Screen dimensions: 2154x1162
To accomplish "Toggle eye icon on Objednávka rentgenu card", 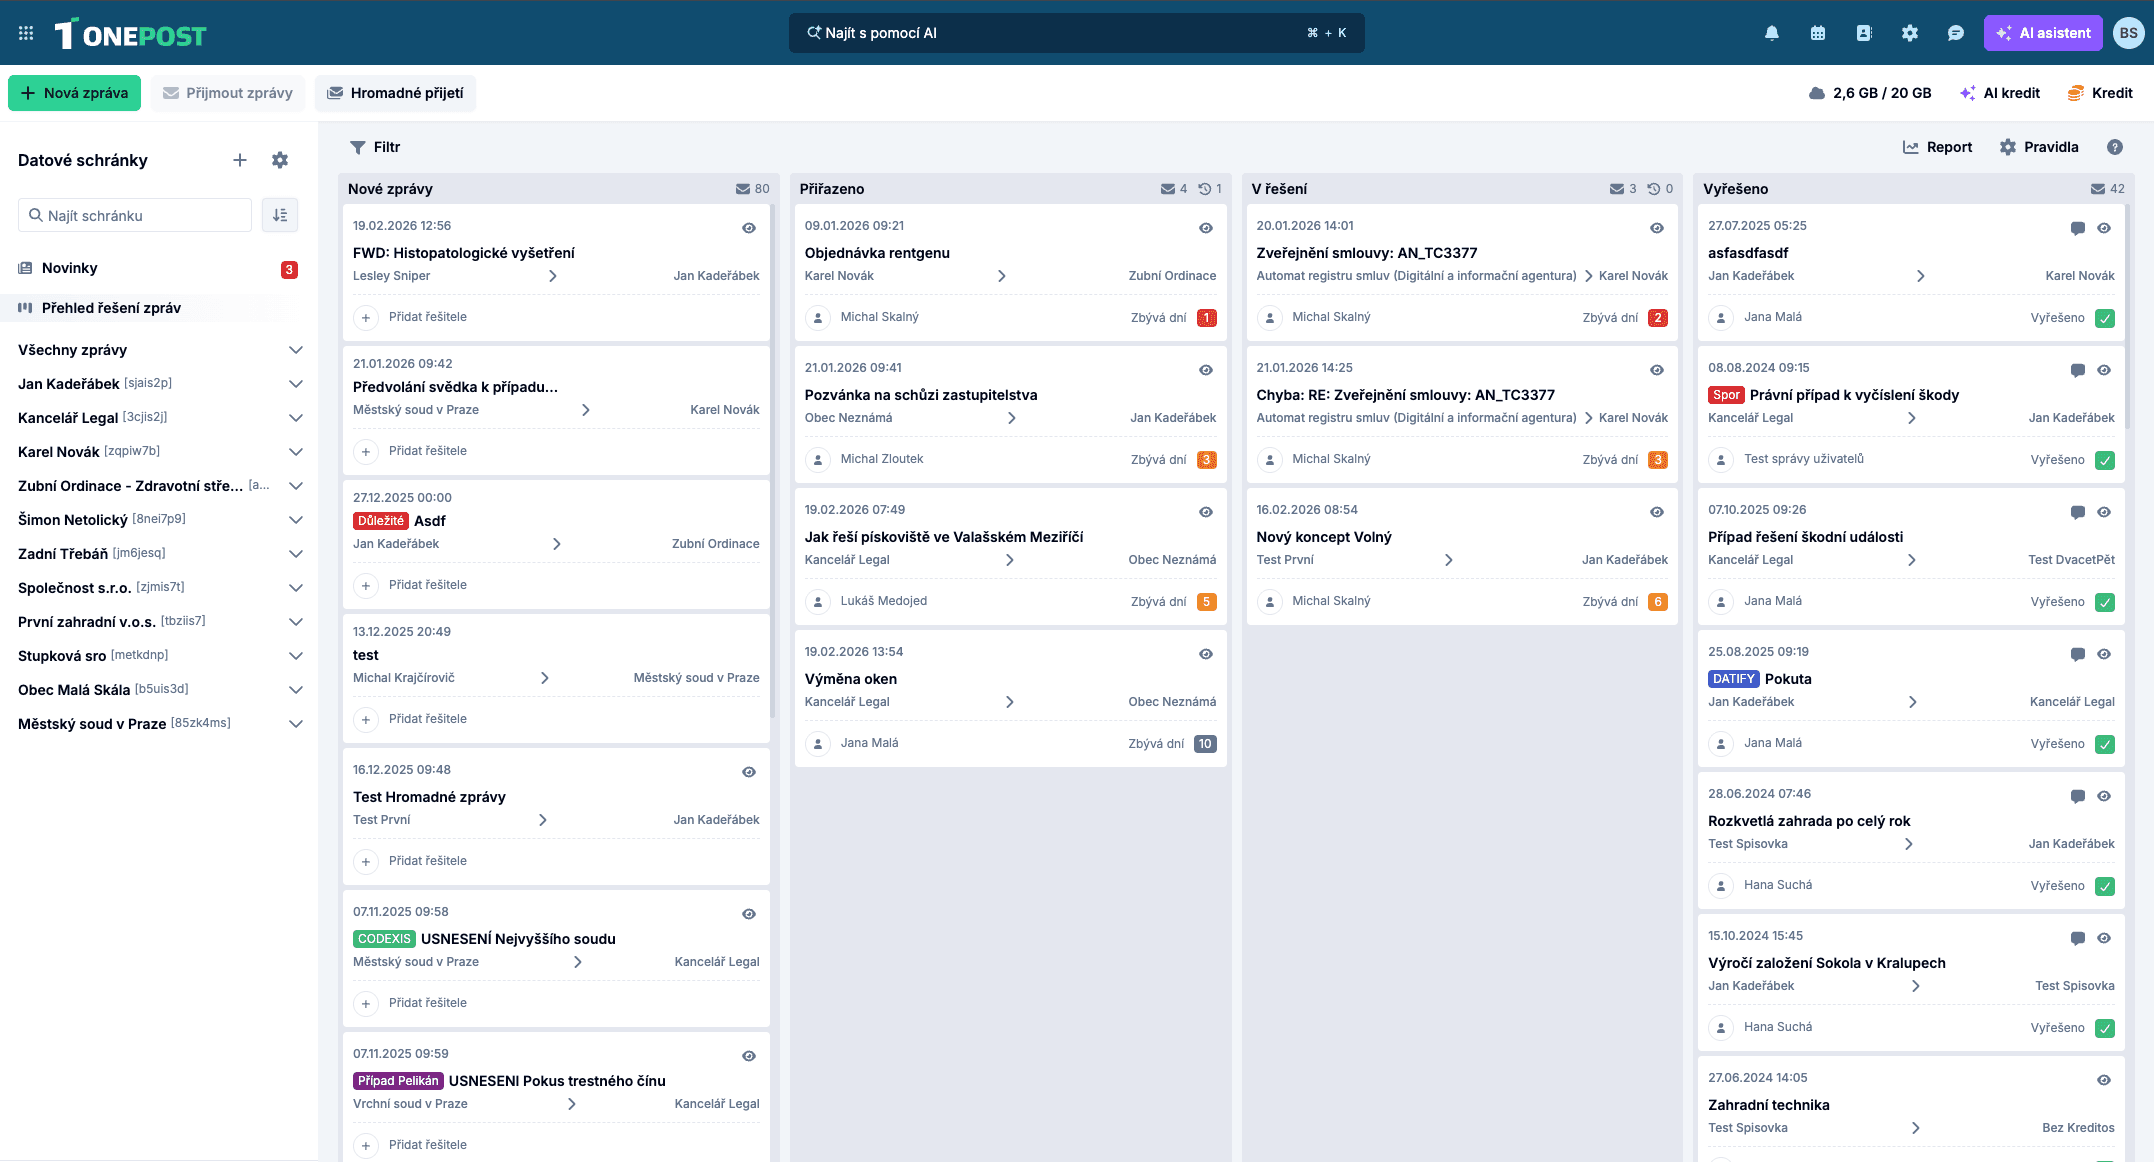I will tap(1206, 228).
